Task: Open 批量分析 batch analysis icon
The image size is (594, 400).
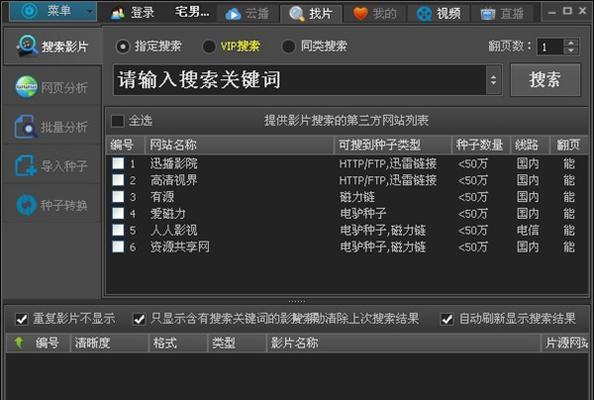Action: click(25, 127)
